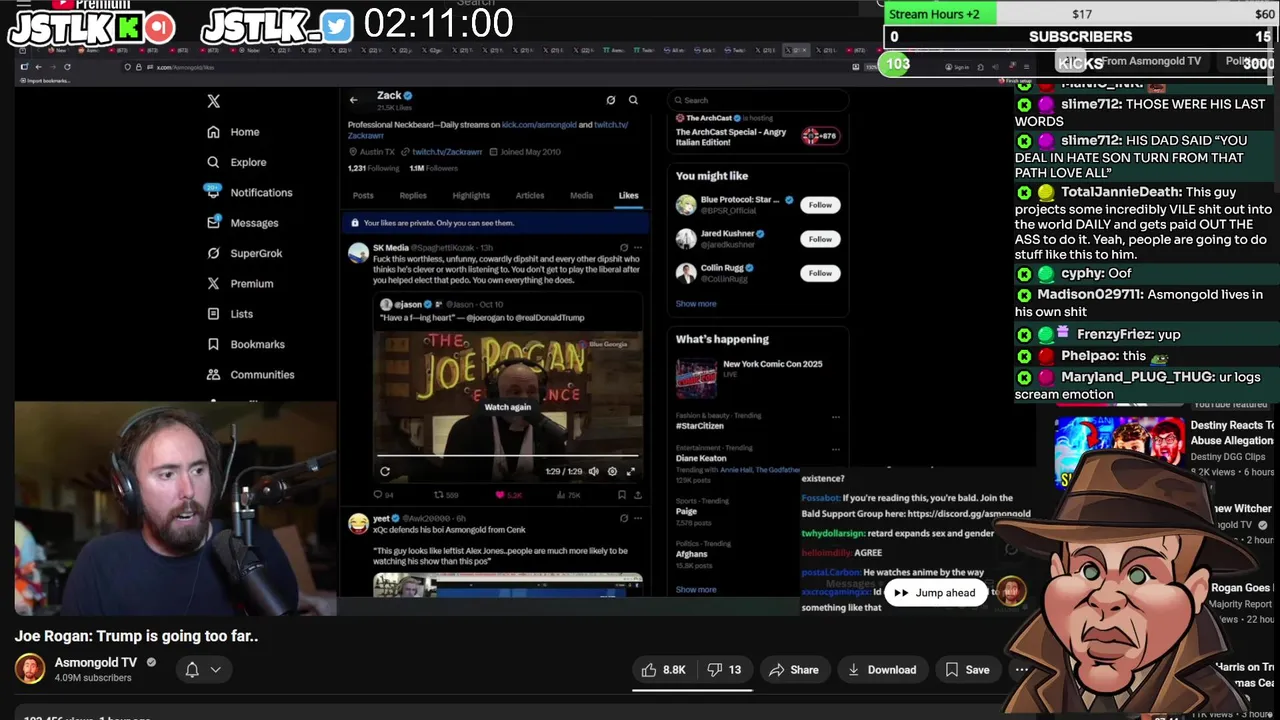Open Premium in X sidebar

(x=240, y=284)
